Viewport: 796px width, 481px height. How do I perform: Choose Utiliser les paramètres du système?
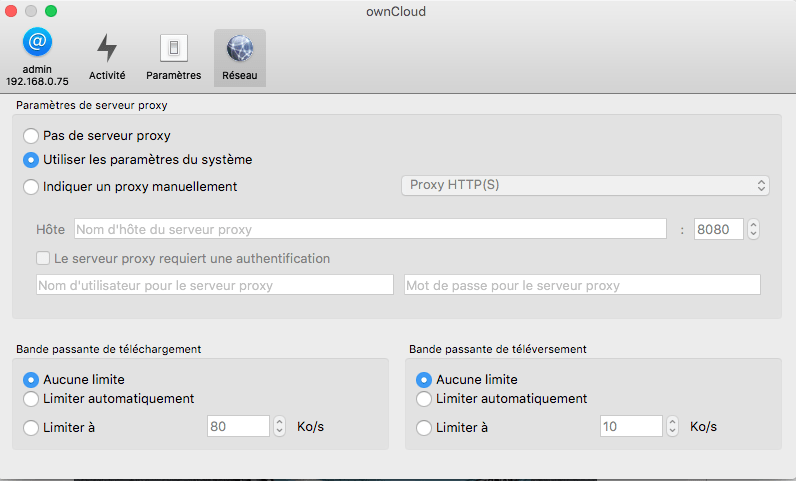[31, 159]
